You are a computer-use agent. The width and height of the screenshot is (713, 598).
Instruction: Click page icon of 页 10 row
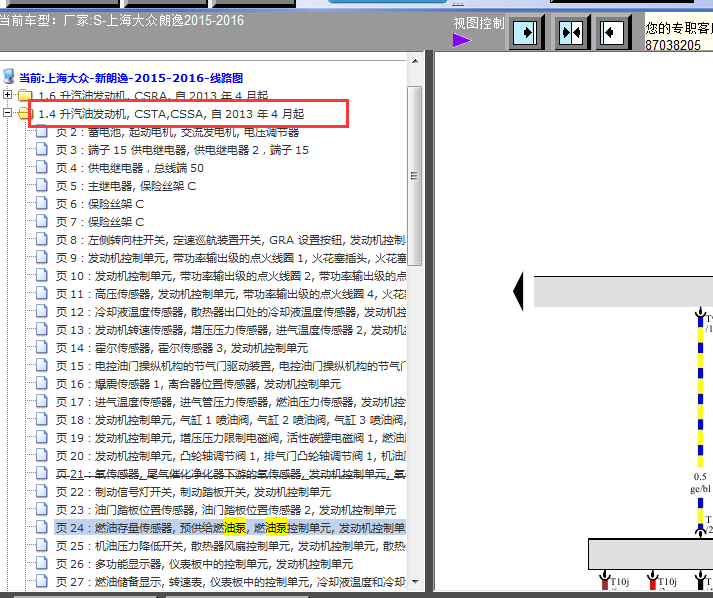pyautogui.click(x=41, y=275)
